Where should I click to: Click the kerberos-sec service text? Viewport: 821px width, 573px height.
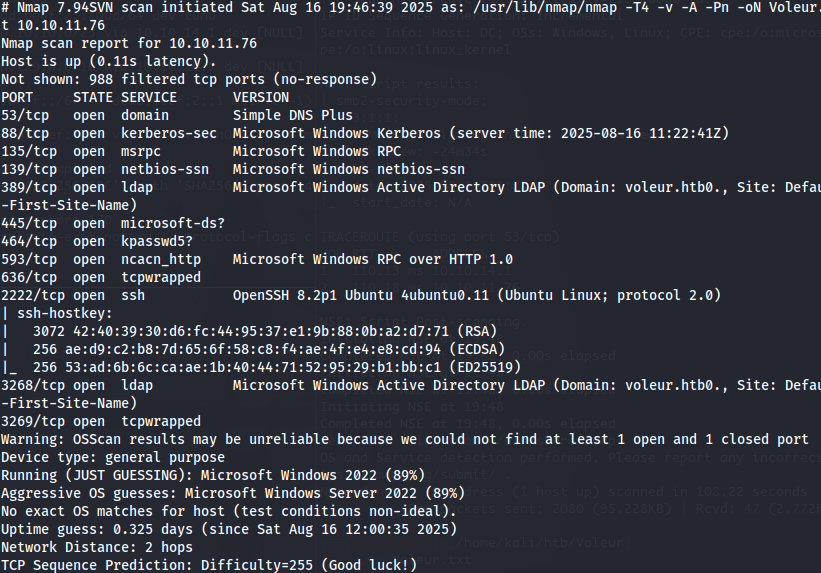click(x=169, y=133)
